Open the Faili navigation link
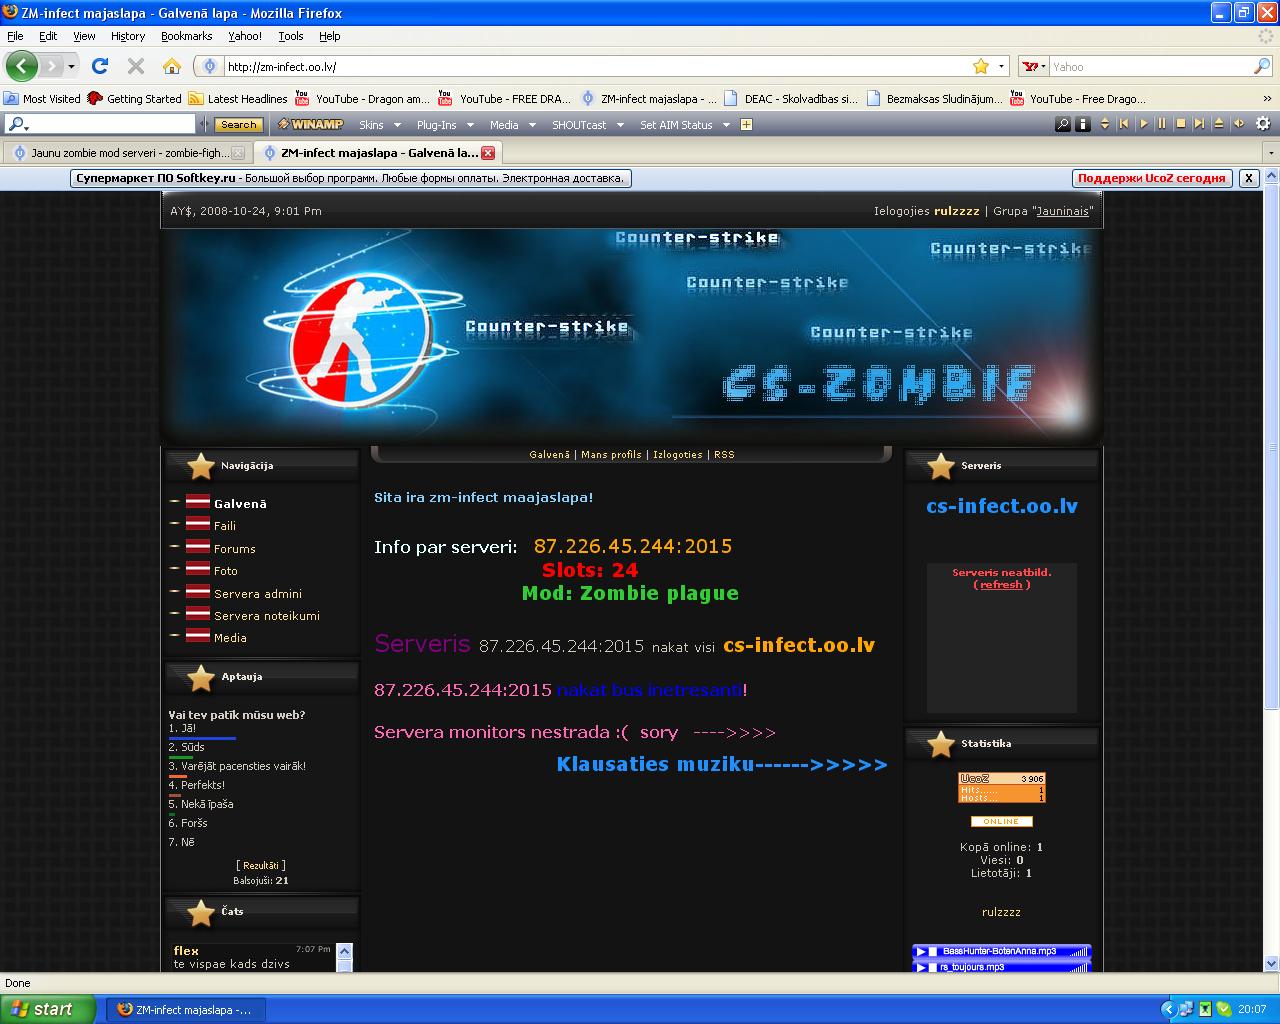 225,526
